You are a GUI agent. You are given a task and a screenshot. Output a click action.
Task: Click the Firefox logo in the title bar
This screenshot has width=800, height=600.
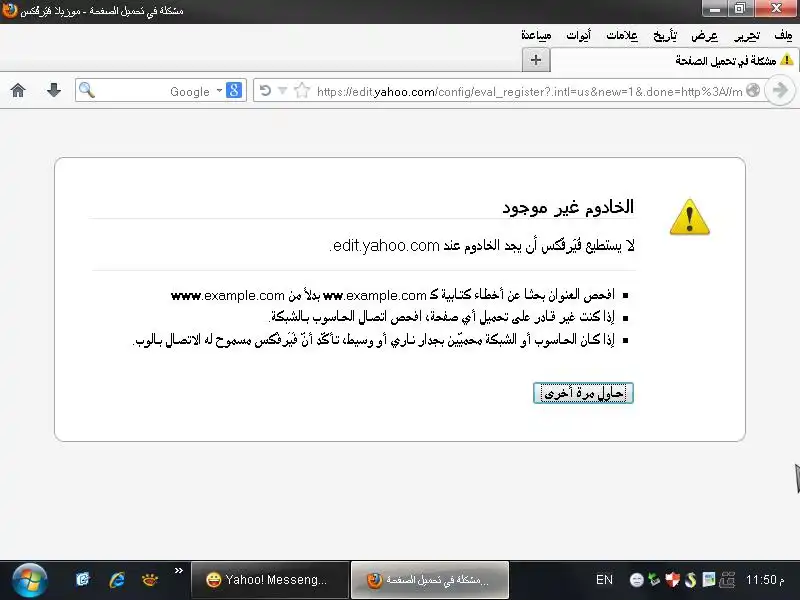(9, 10)
